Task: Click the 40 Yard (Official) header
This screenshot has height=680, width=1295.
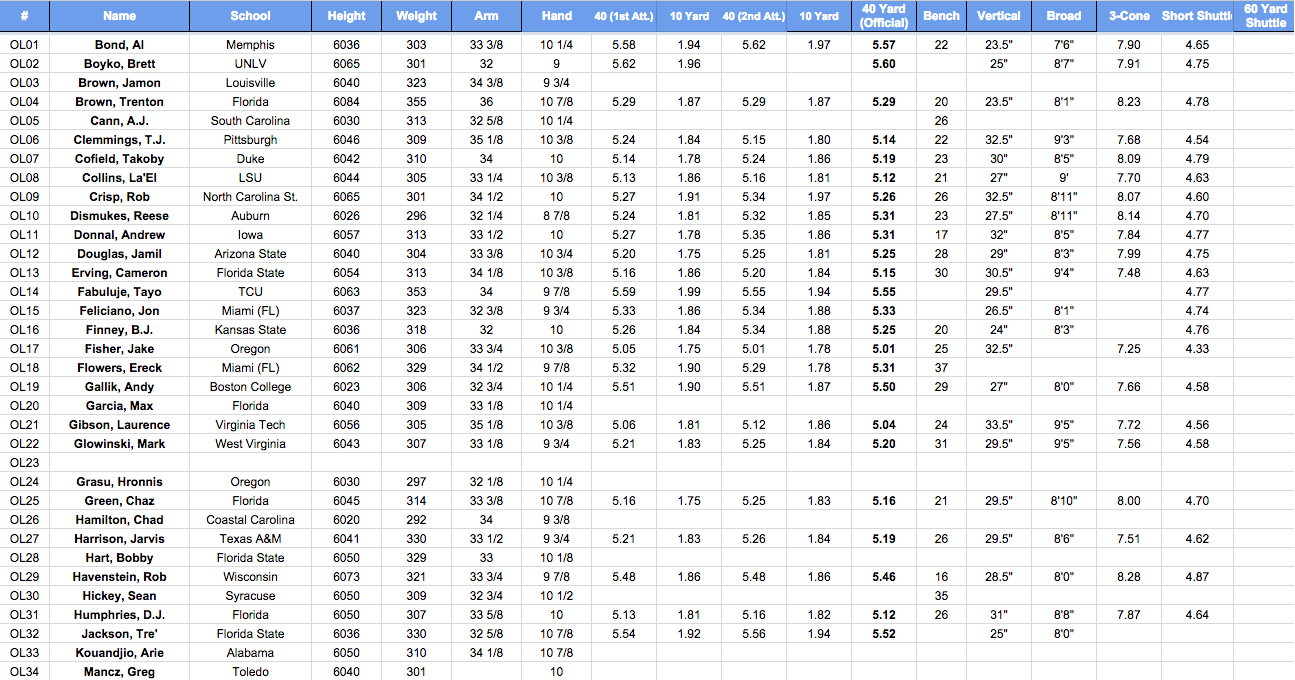Action: pos(884,16)
